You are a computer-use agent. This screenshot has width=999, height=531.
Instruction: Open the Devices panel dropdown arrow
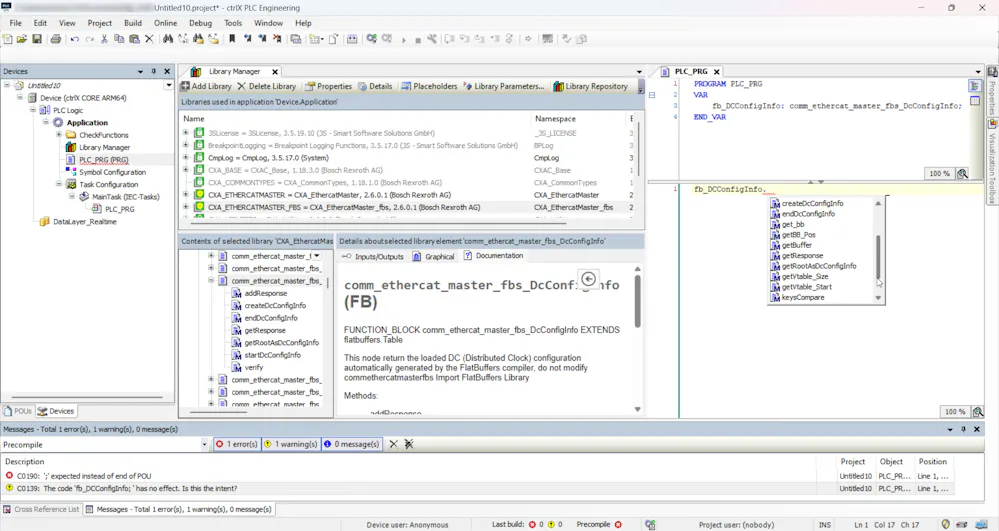[140, 71]
